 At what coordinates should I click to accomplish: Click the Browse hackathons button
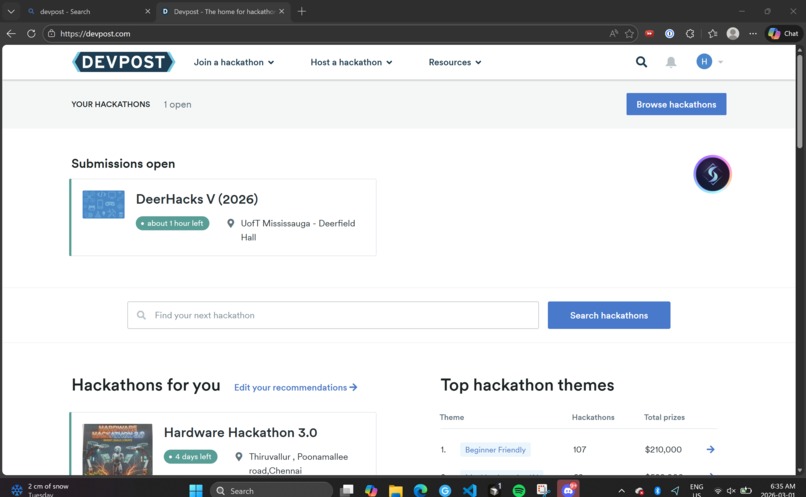coord(676,104)
